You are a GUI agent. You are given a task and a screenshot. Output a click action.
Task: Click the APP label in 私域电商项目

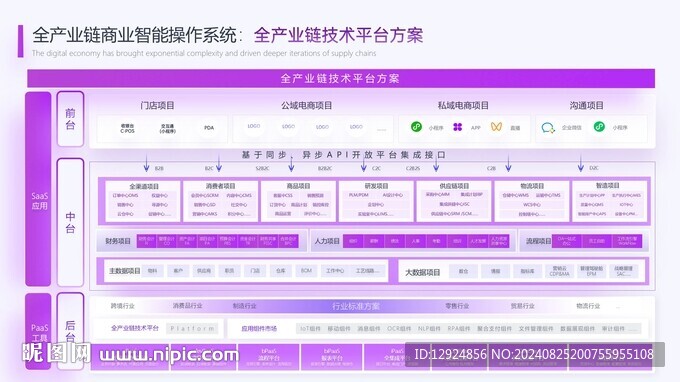click(x=476, y=128)
